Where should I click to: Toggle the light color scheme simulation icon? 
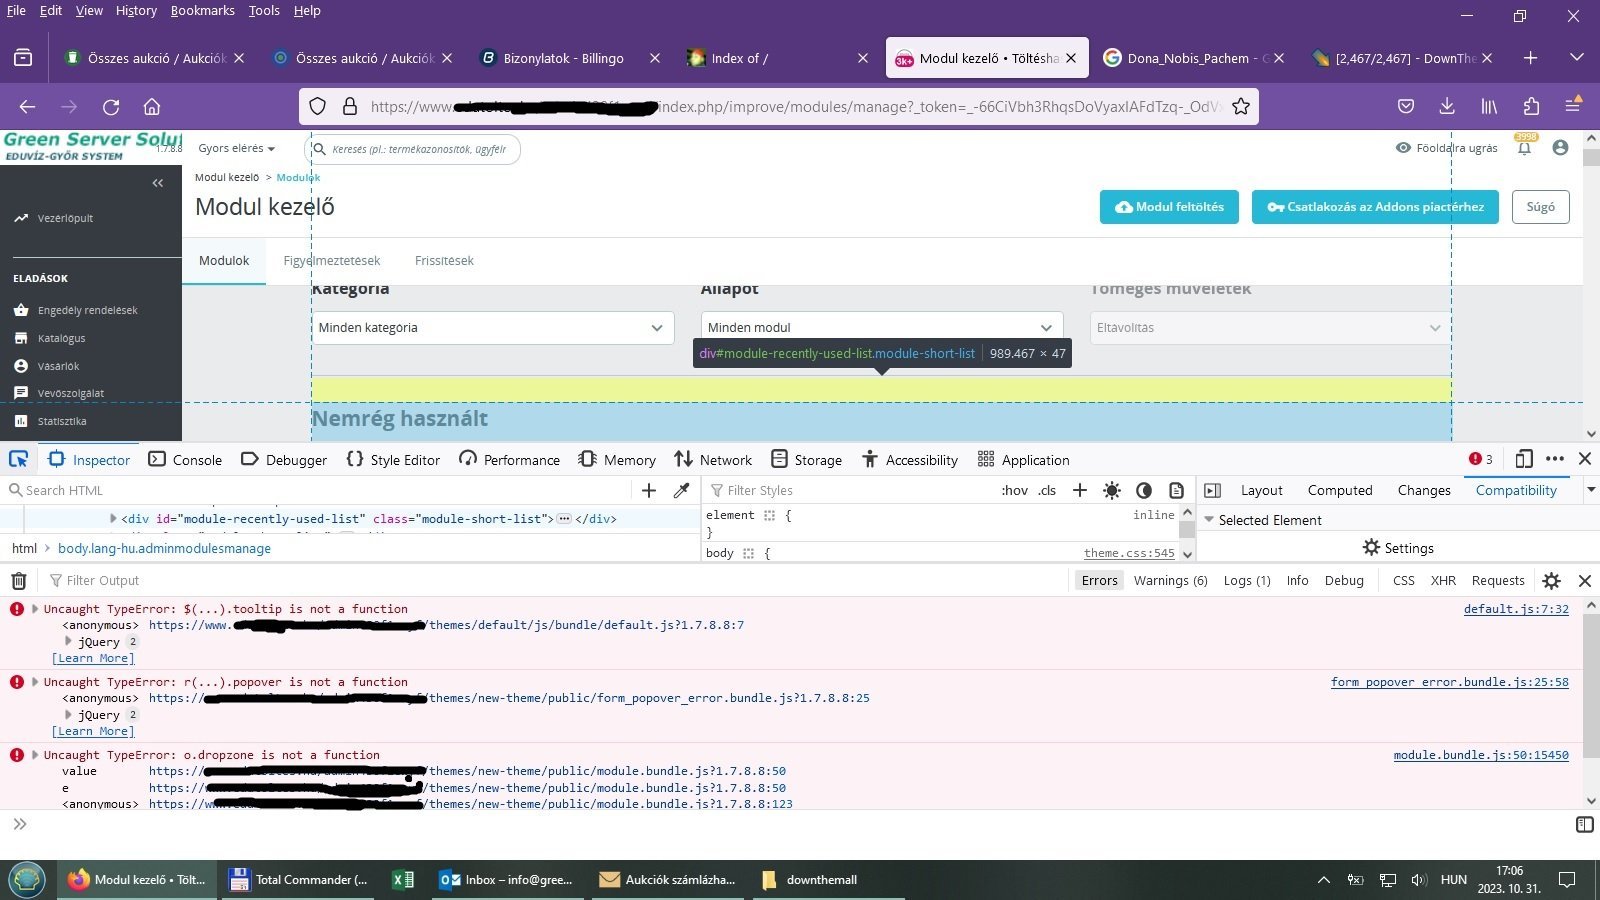pyautogui.click(x=1112, y=490)
